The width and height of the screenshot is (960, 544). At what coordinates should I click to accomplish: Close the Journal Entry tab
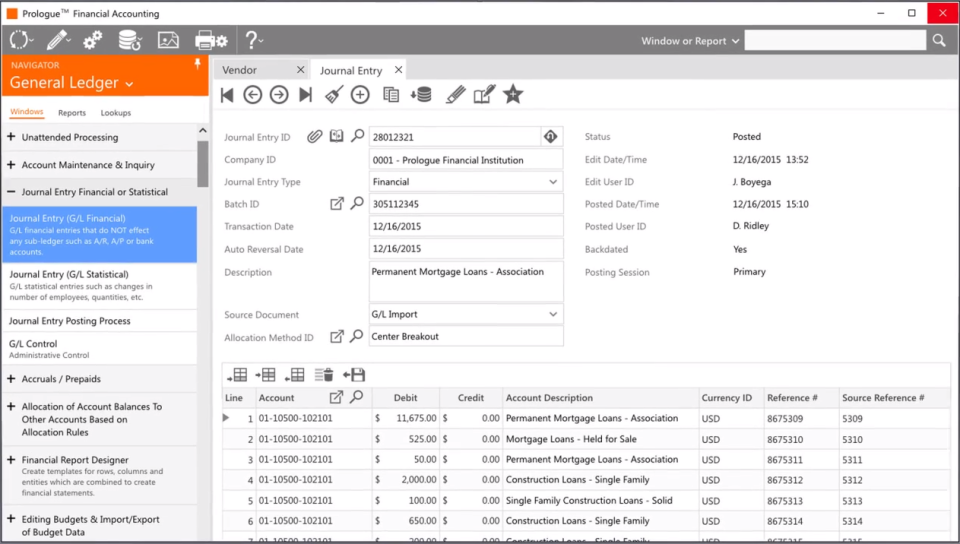pos(399,70)
